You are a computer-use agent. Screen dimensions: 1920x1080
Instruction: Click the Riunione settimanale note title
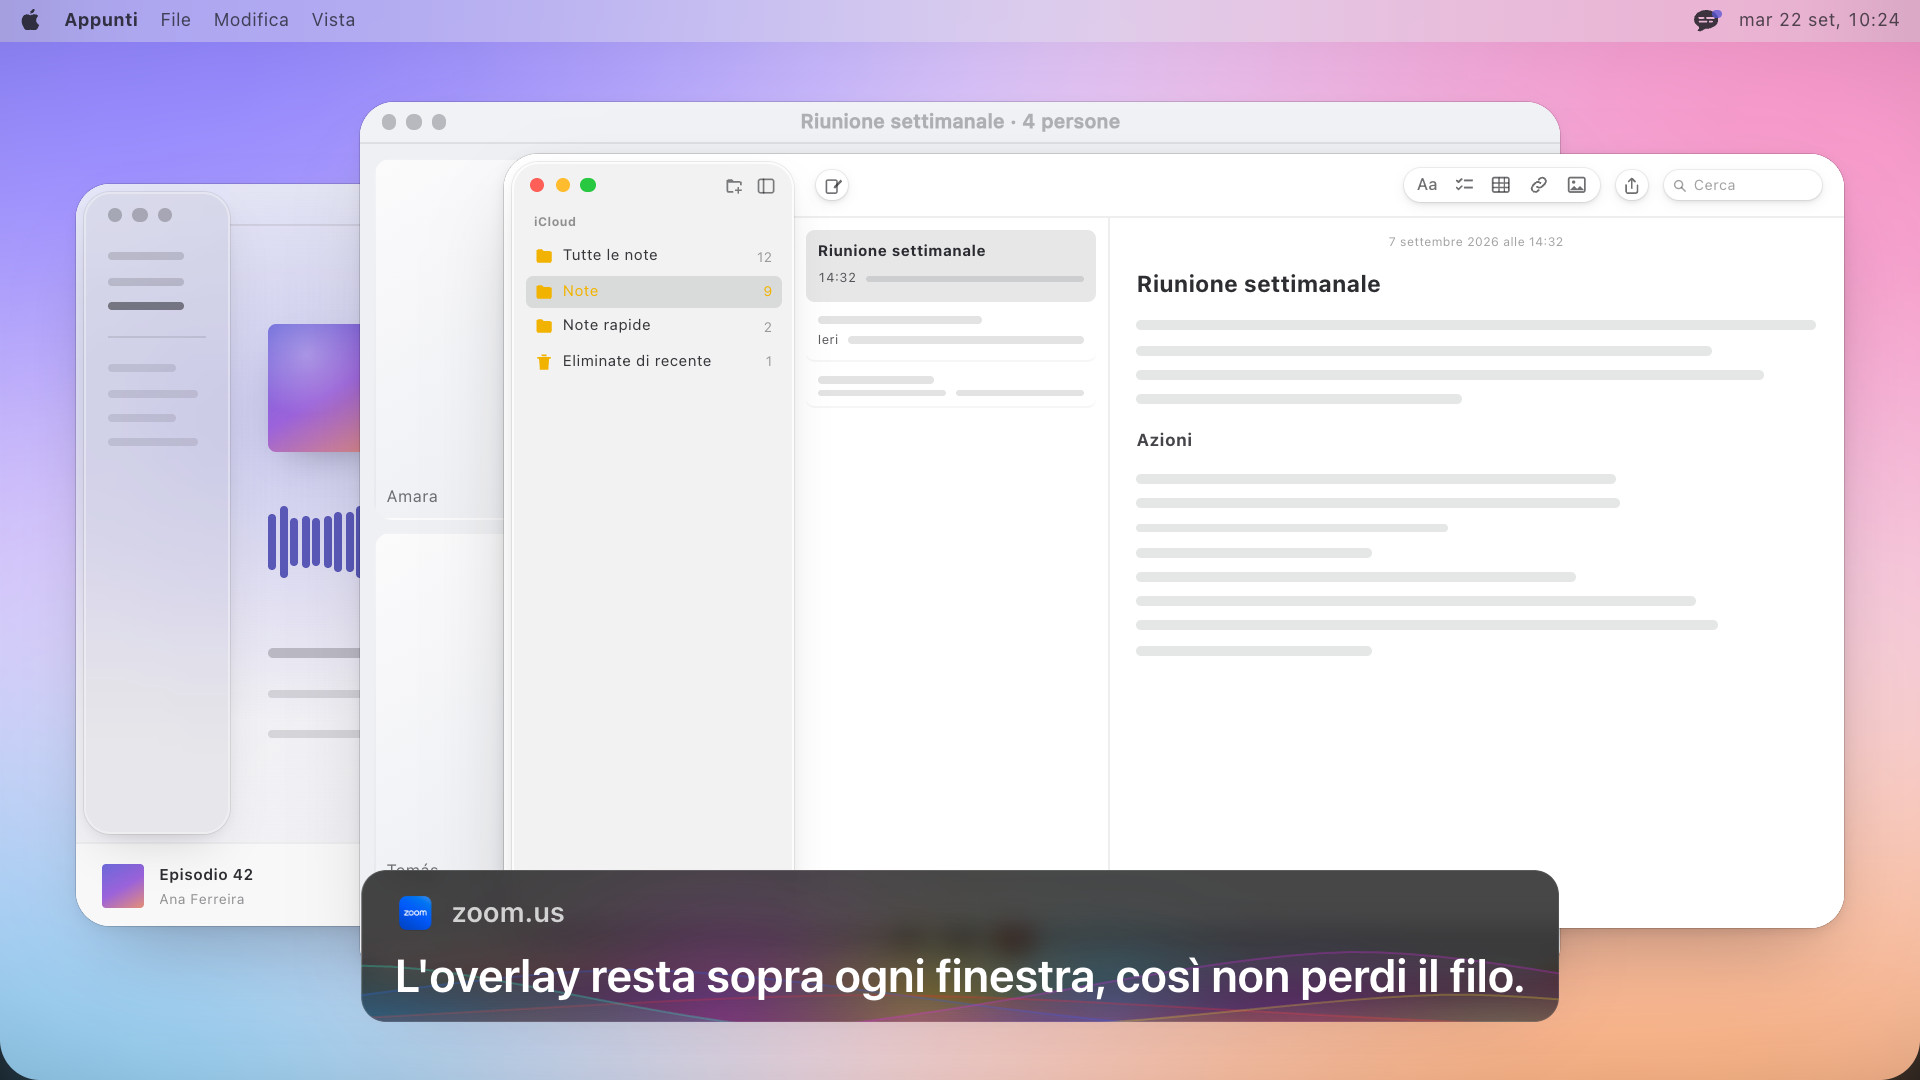[x=1258, y=284]
